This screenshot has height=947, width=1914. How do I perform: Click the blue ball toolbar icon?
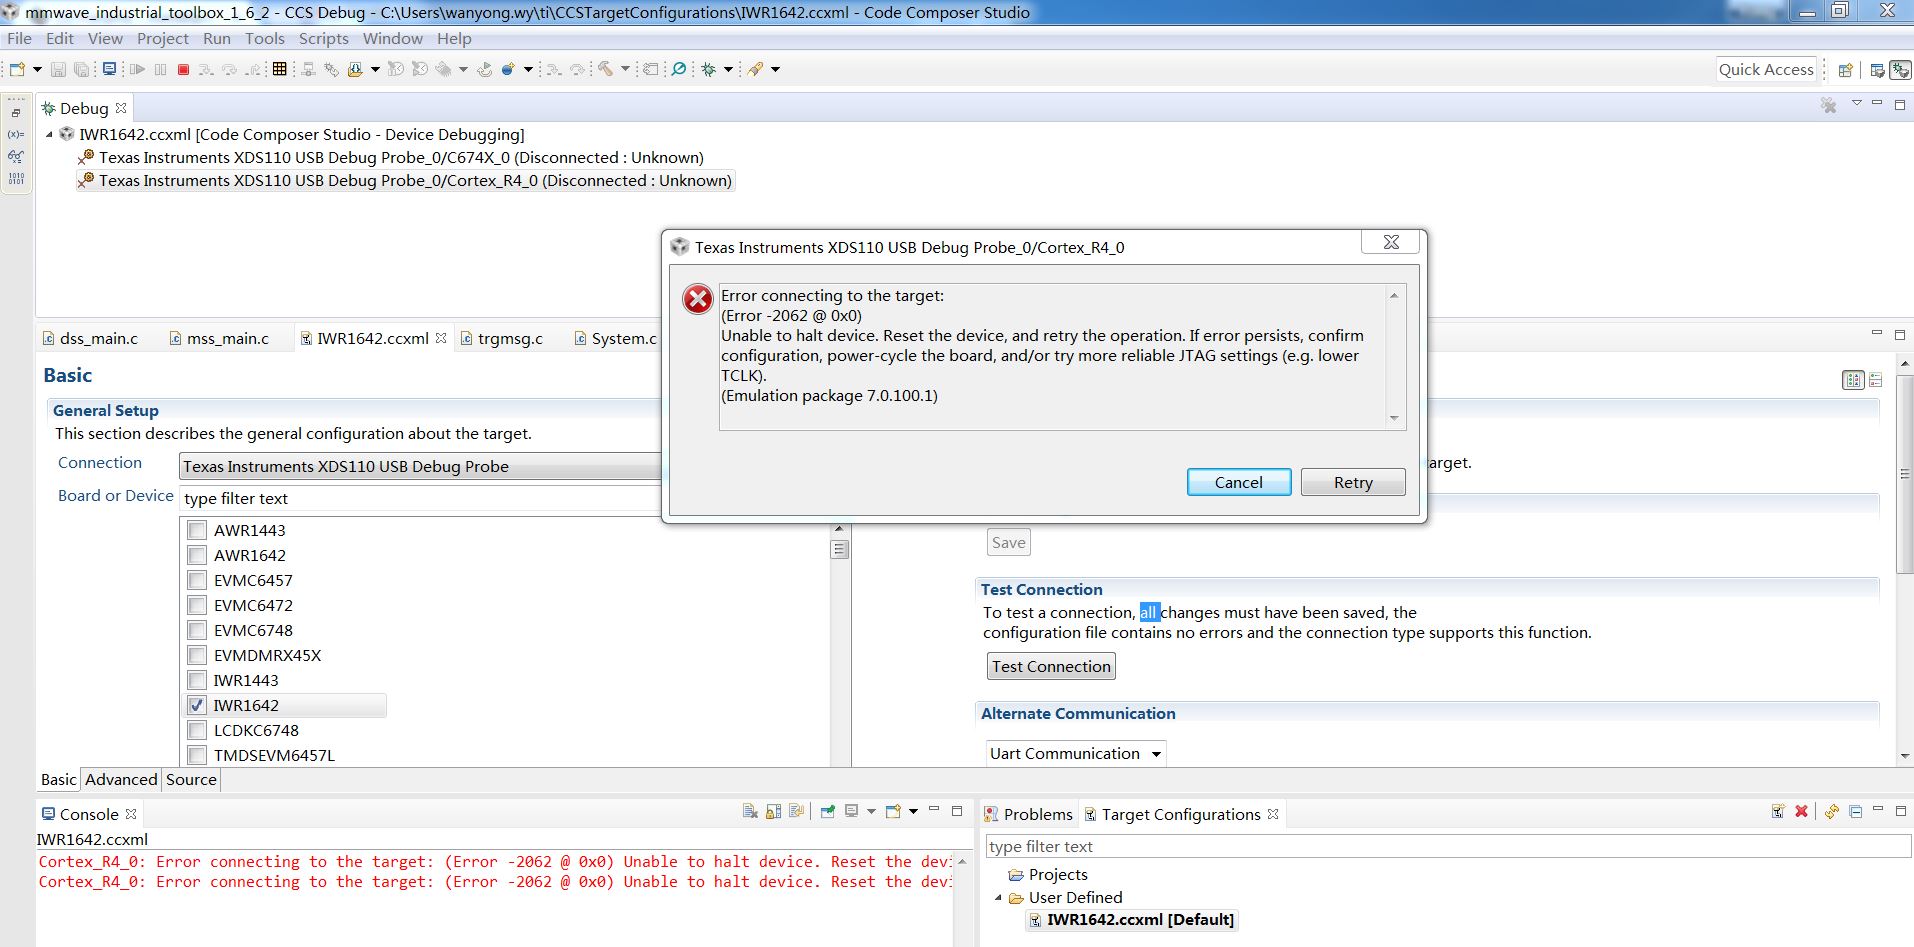(x=509, y=69)
